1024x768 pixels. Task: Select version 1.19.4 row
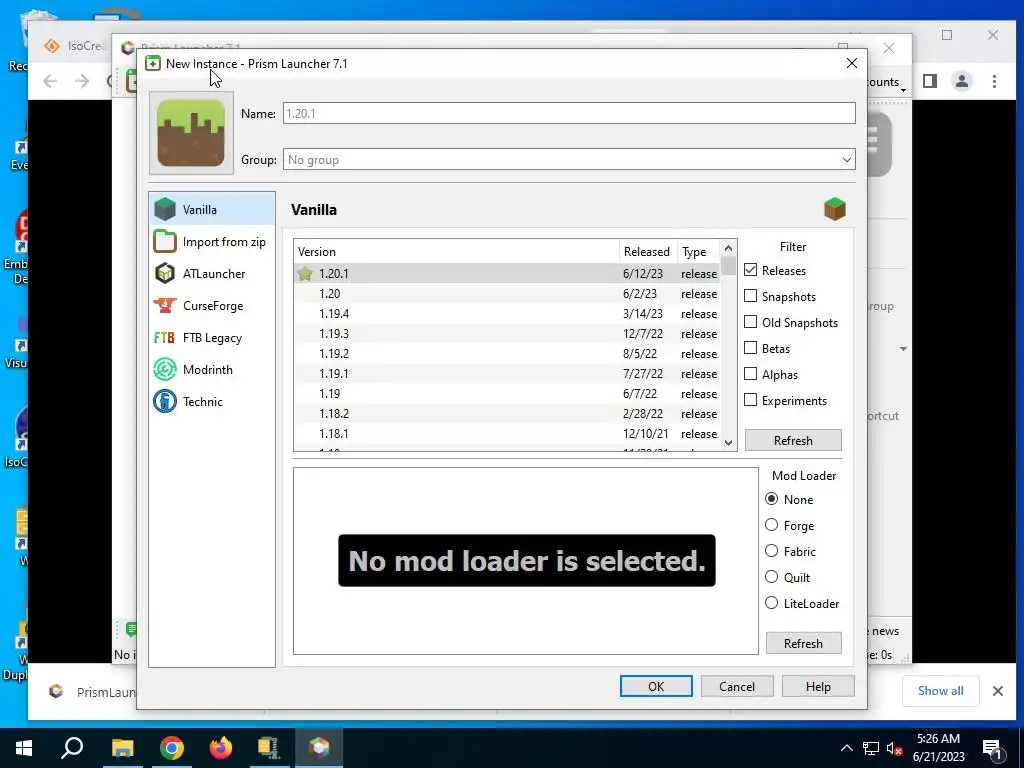507,314
